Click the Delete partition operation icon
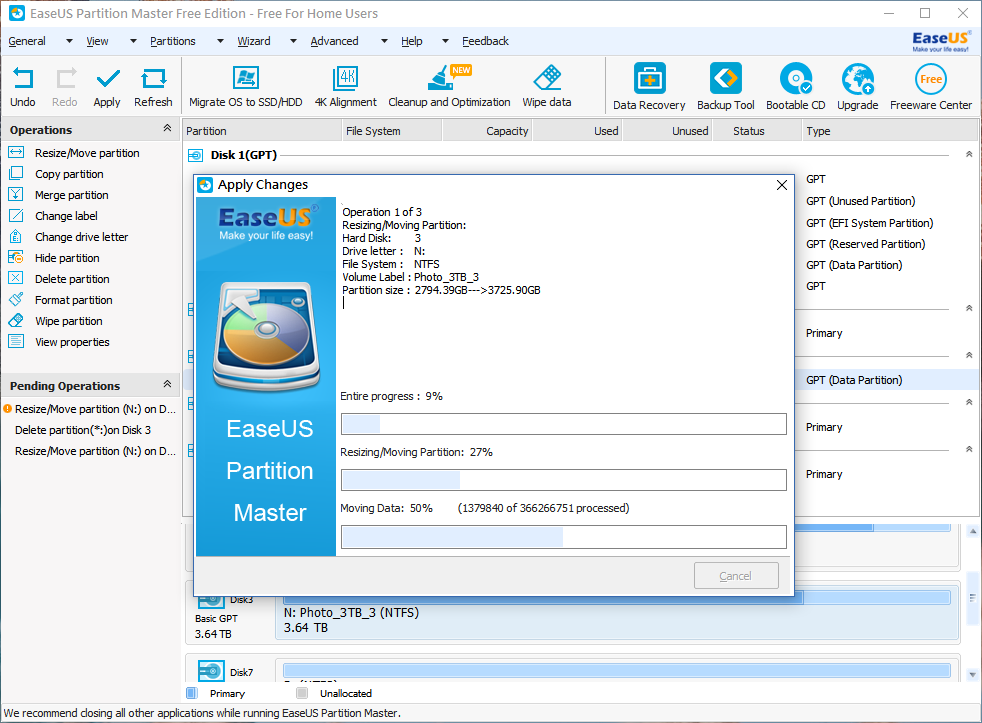The height and width of the screenshot is (723, 982). click(16, 279)
